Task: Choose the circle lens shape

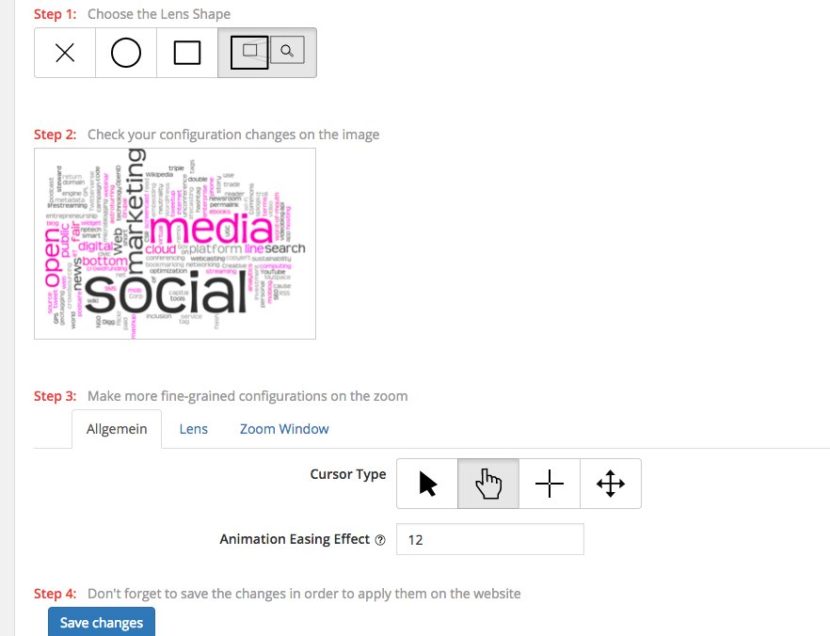Action: [x=126, y=53]
